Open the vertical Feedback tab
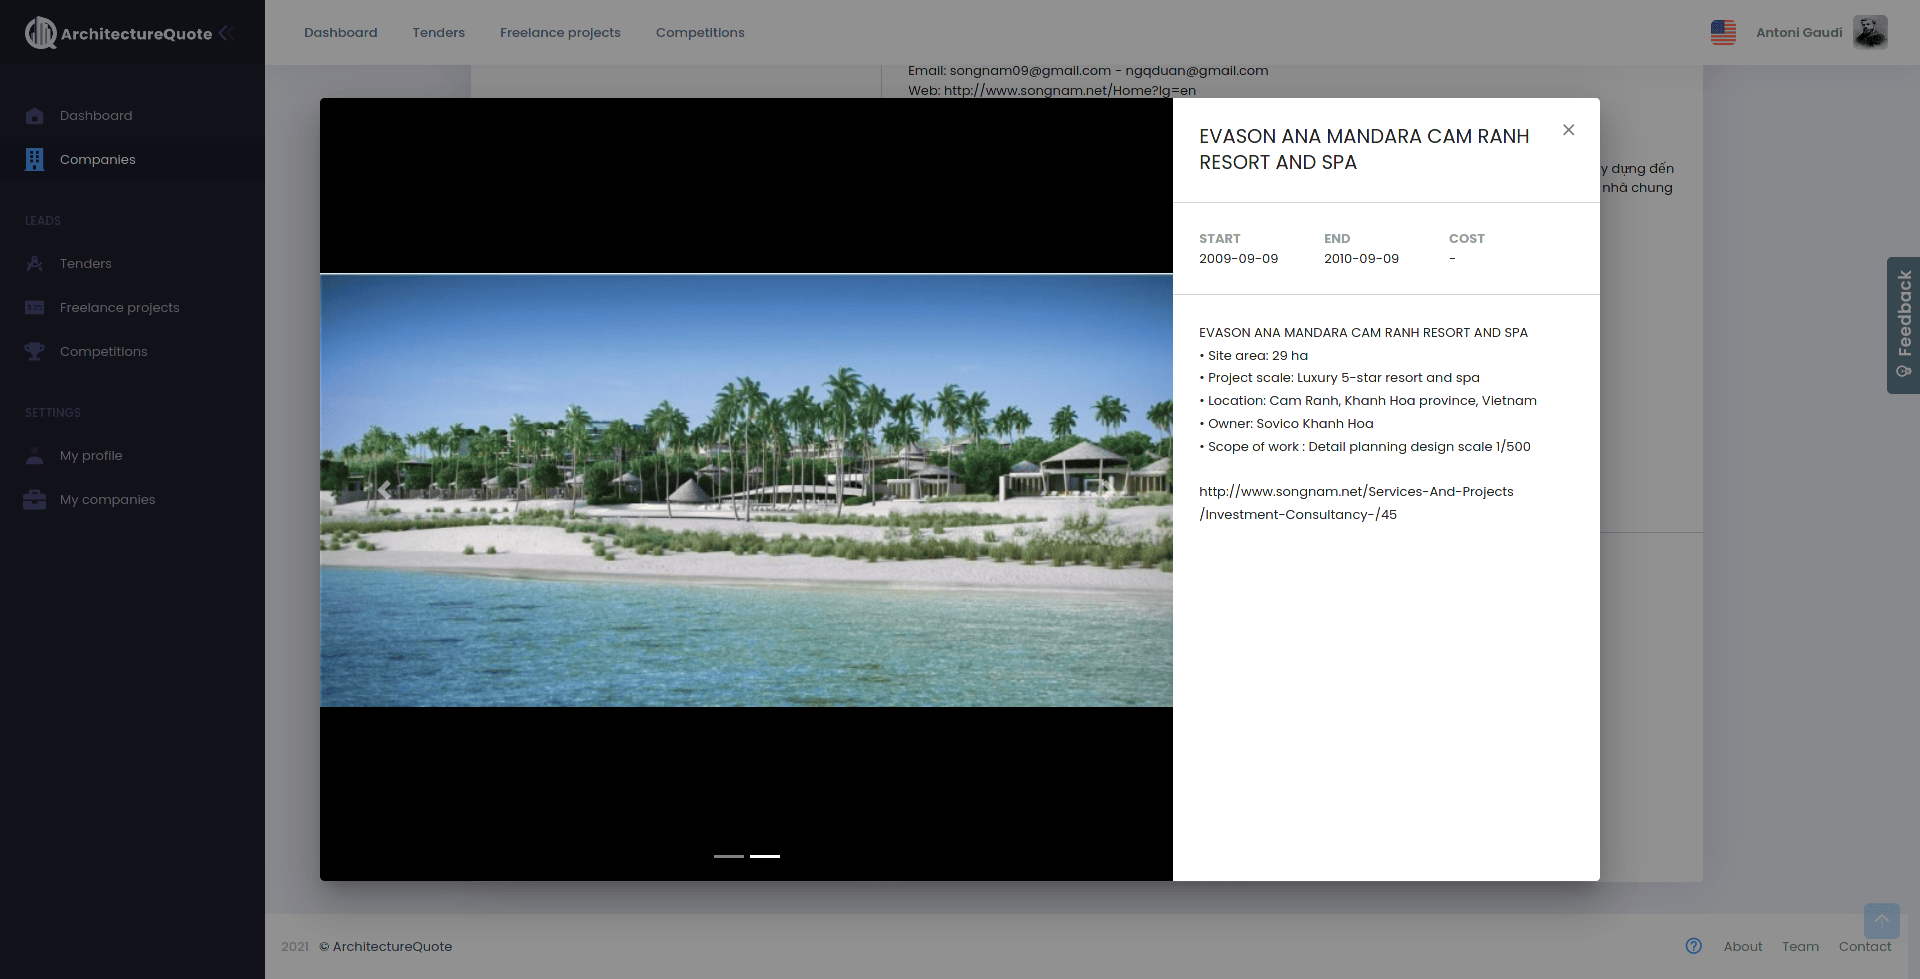The height and width of the screenshot is (979, 1920). coord(1903,325)
